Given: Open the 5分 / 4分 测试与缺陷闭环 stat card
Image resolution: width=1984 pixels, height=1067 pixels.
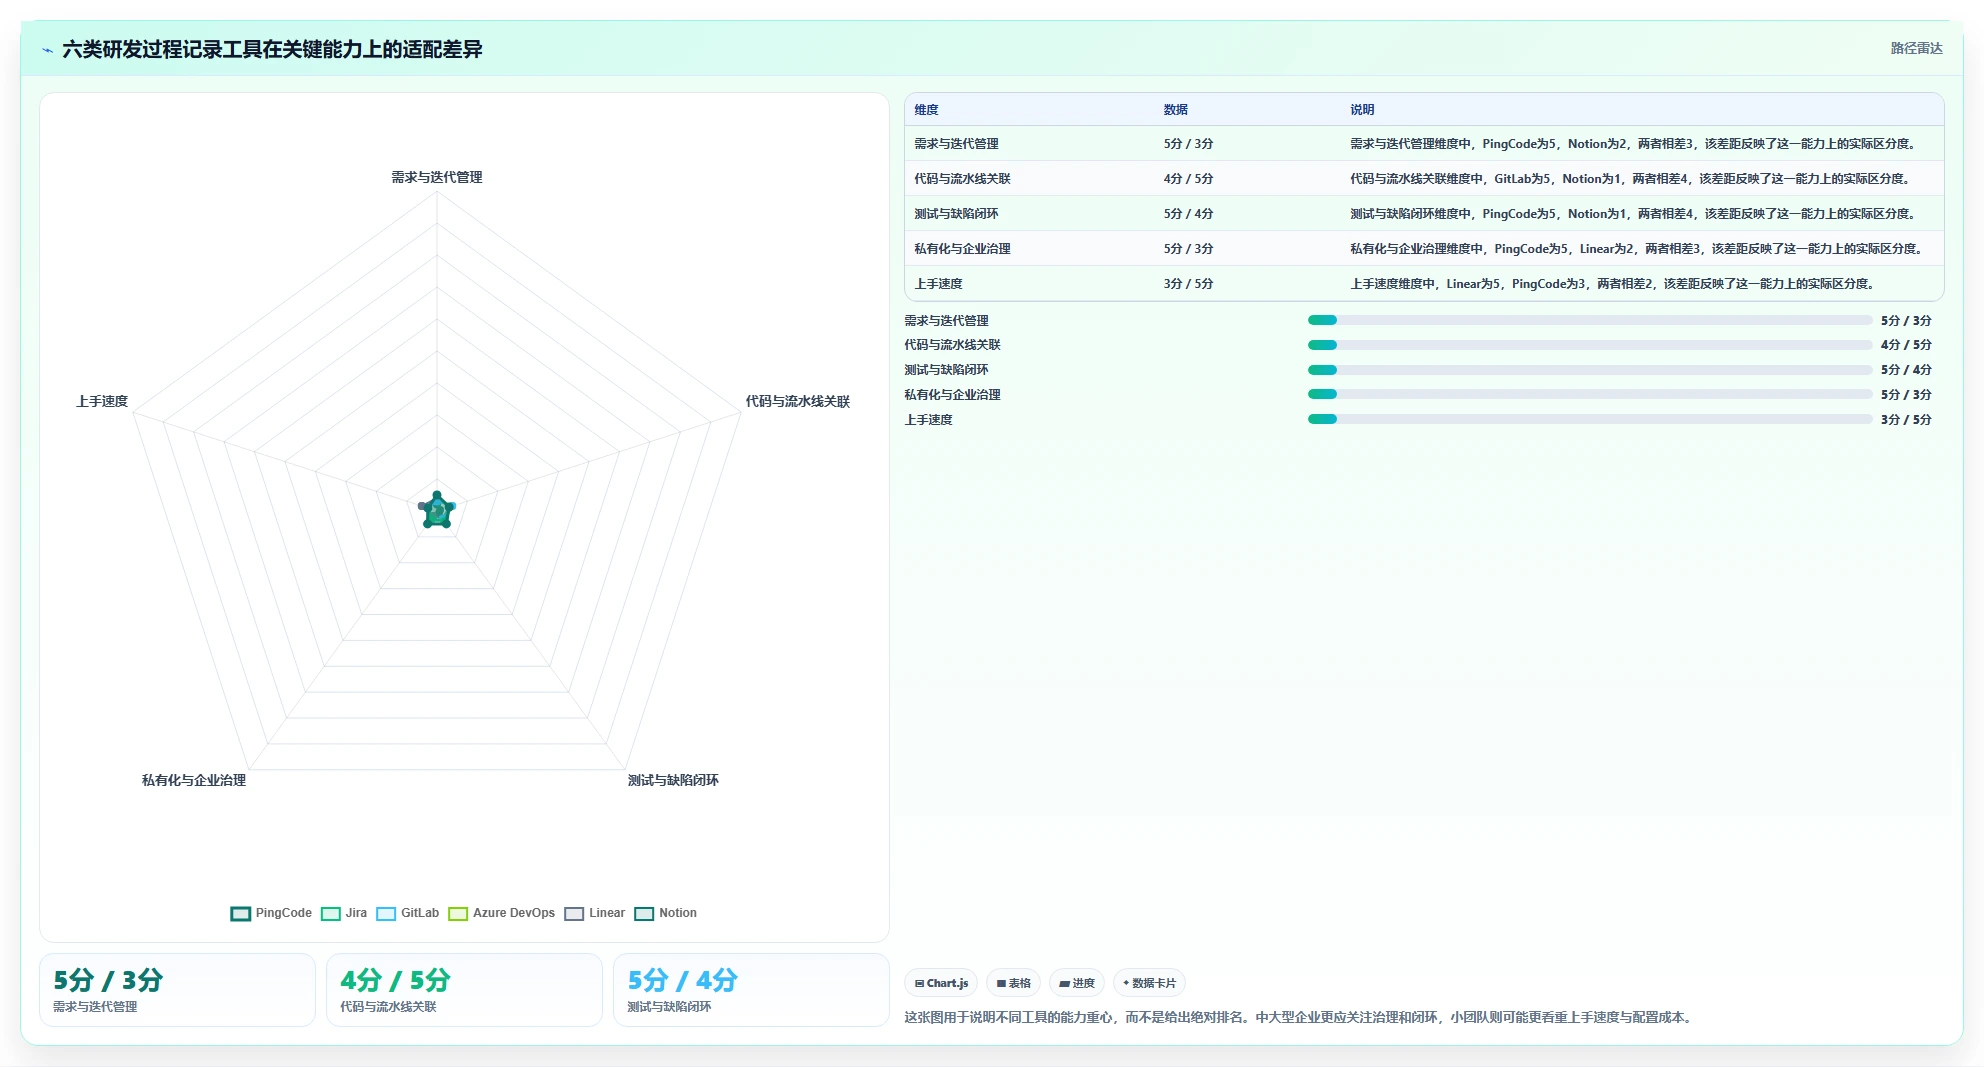Looking at the screenshot, I should pos(751,990).
